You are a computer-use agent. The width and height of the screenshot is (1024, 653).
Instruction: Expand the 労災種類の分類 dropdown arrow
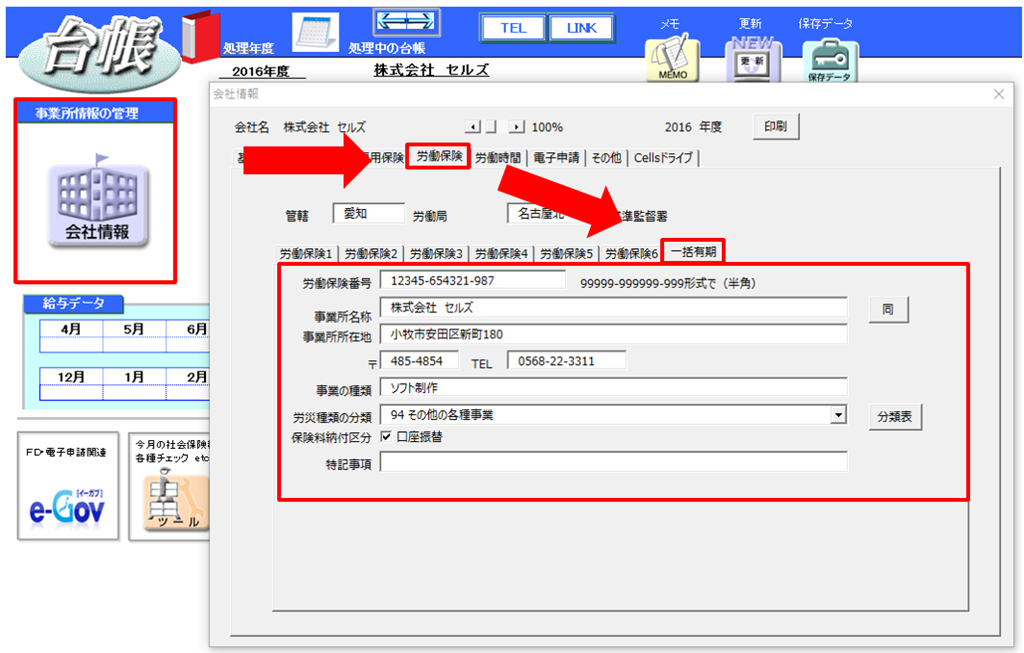point(839,415)
